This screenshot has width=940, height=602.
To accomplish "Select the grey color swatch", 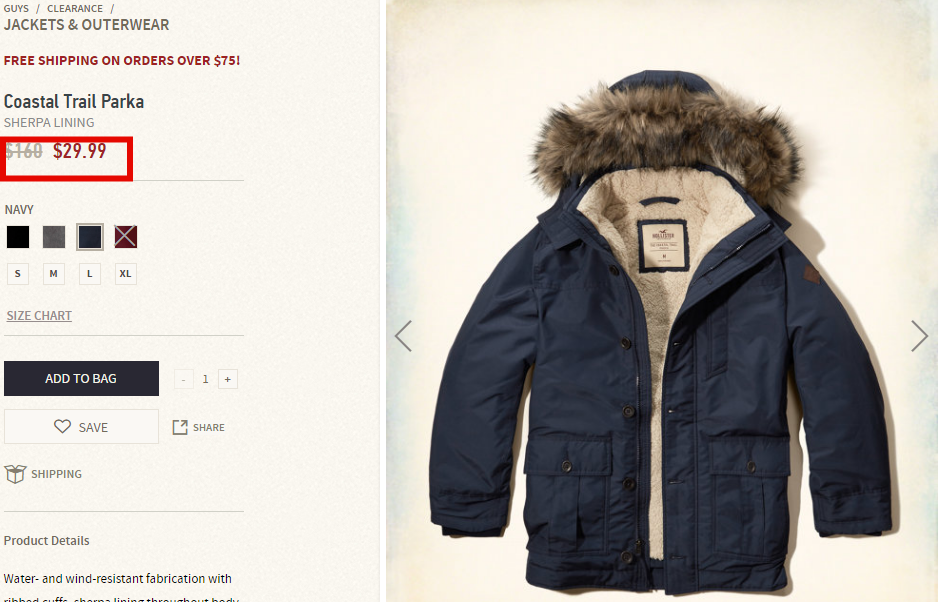I will coord(54,237).
